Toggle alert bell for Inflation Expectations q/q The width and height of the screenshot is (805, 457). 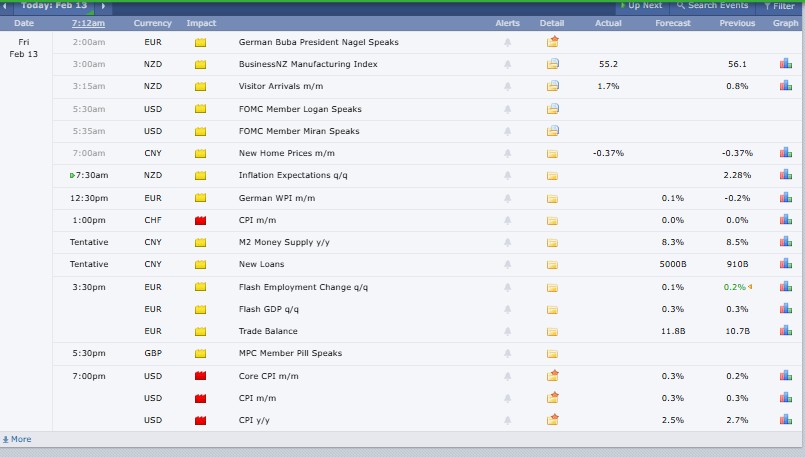pyautogui.click(x=508, y=176)
